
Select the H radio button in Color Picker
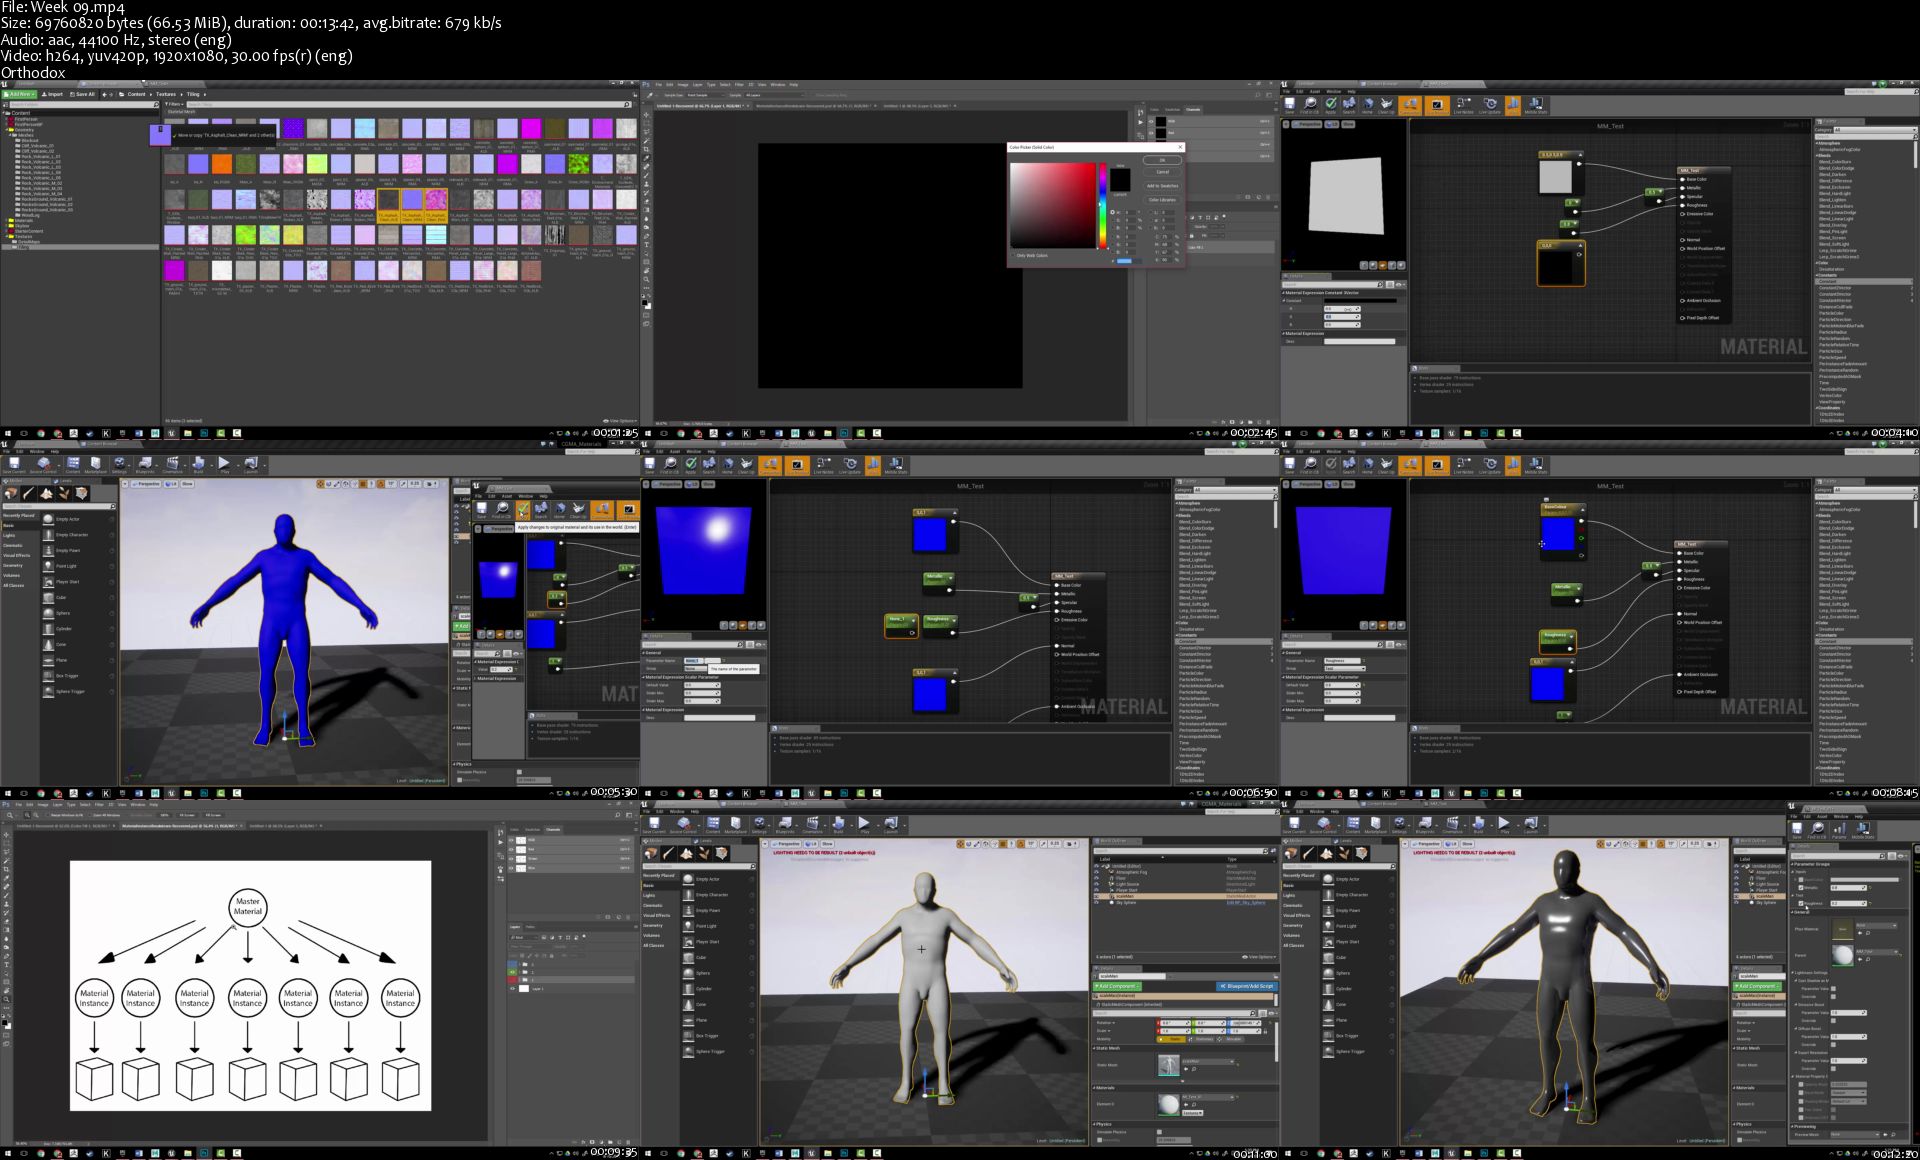coord(1112,212)
